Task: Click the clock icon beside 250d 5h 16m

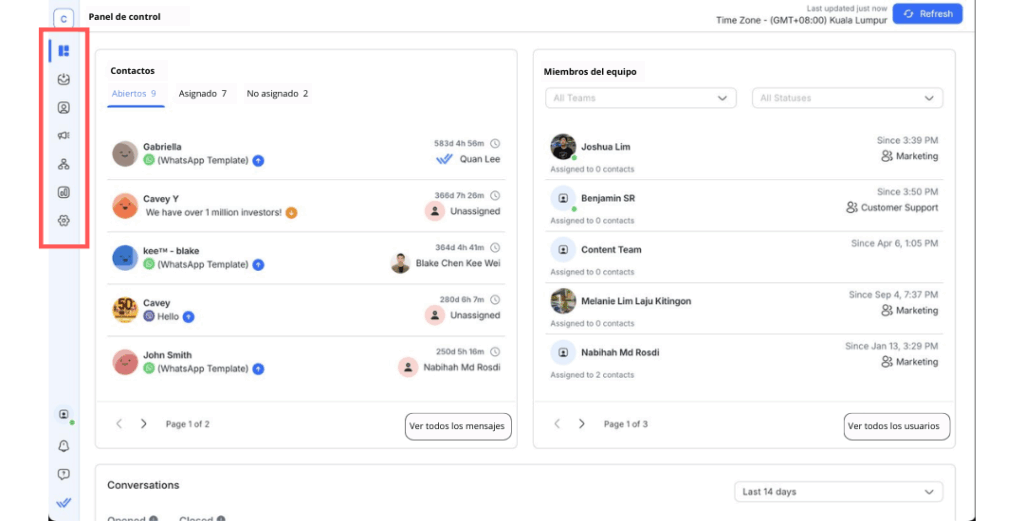Action: tap(495, 352)
